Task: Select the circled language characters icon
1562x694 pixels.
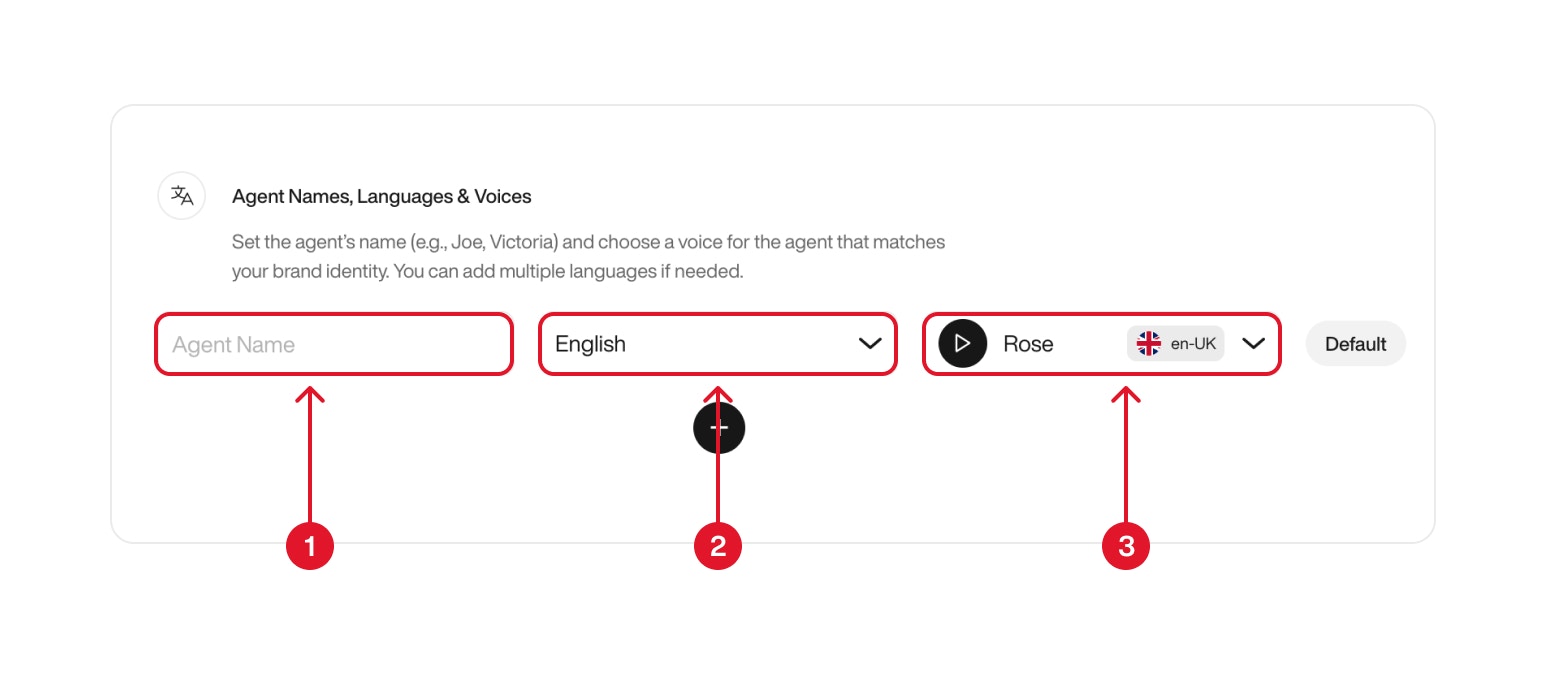Action: point(181,196)
